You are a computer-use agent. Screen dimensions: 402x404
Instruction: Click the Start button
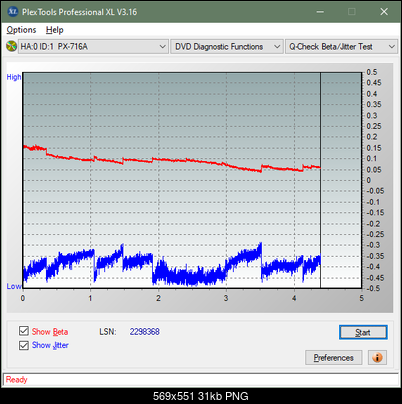click(x=363, y=332)
